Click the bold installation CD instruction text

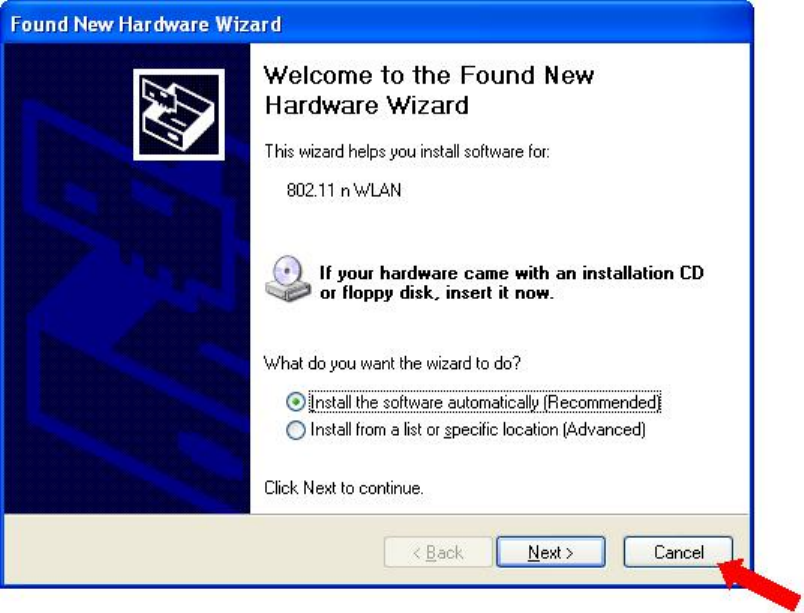pos(511,282)
